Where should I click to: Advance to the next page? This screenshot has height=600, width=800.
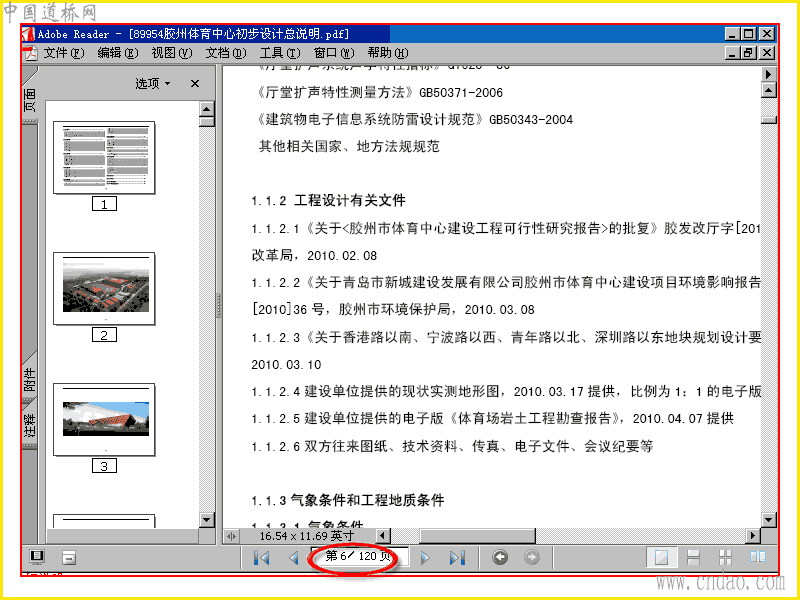(424, 558)
